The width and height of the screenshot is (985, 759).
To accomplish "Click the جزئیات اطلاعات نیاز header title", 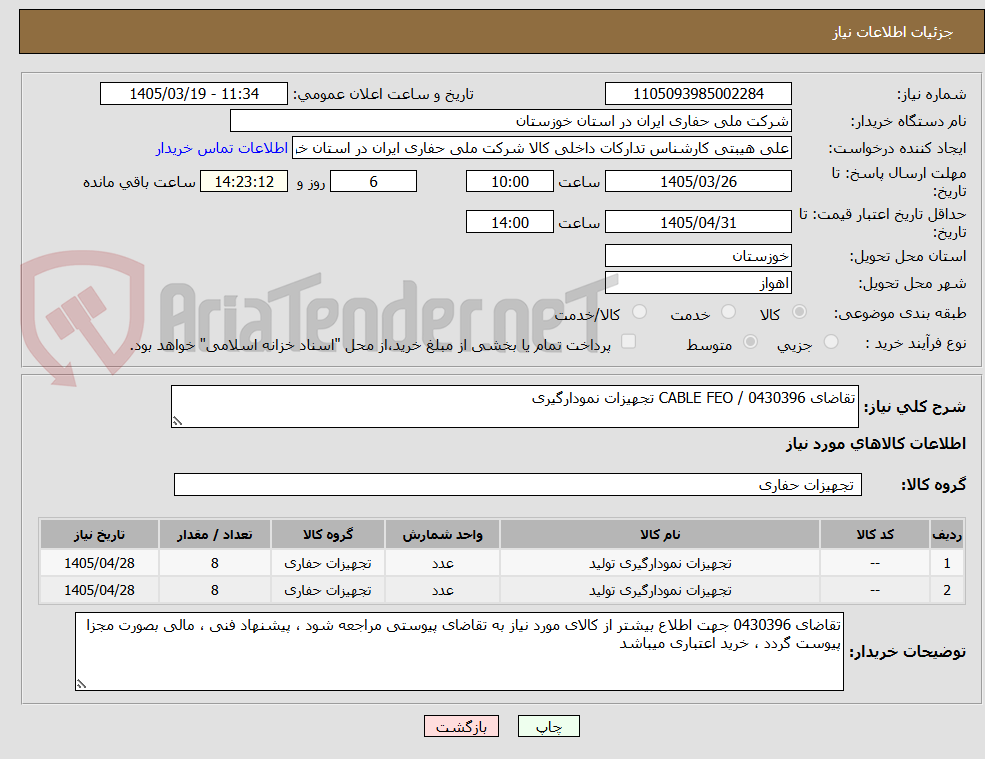I will tap(893, 32).
